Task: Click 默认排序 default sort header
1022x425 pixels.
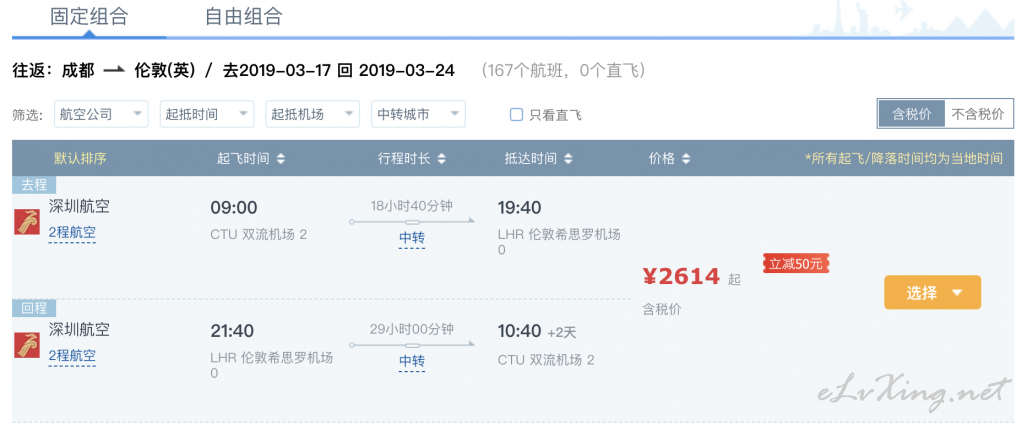Action: pos(80,158)
